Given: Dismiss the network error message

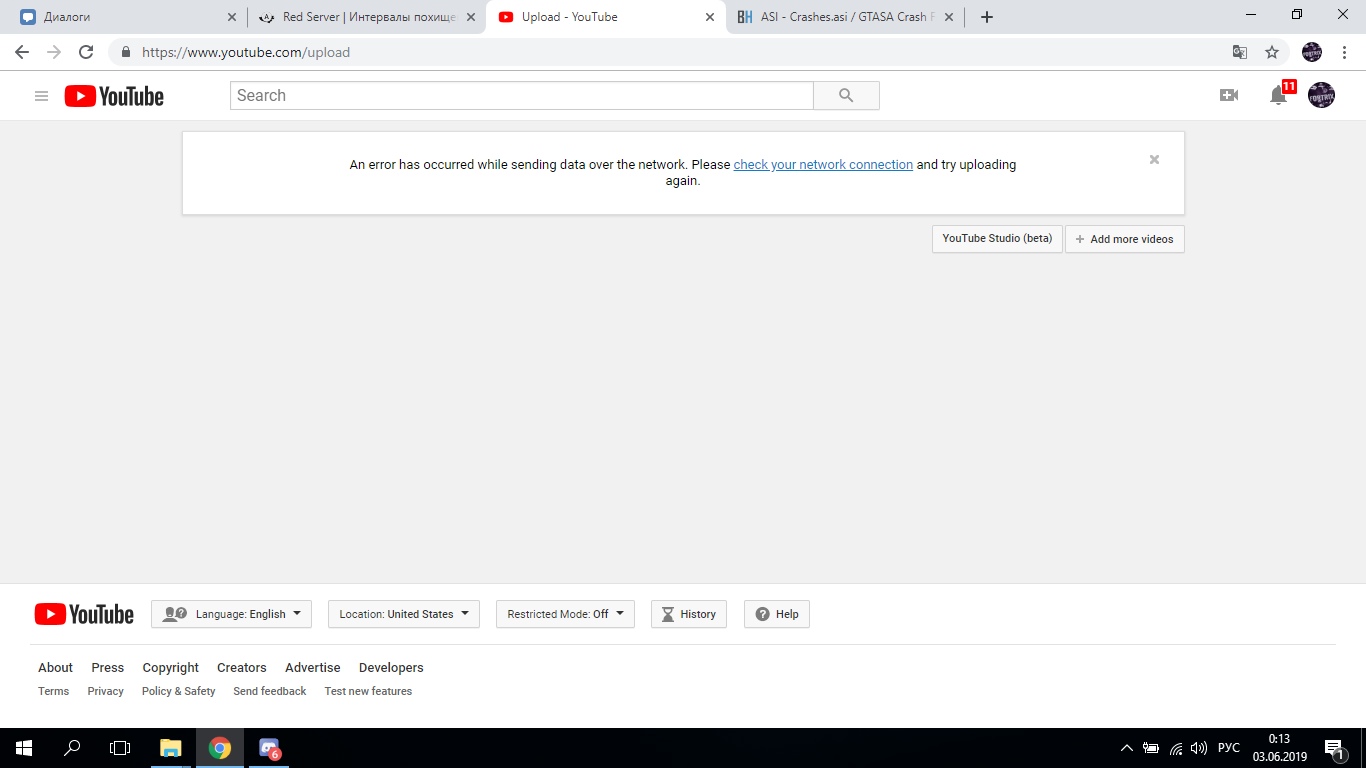Looking at the screenshot, I should coord(1154,160).
